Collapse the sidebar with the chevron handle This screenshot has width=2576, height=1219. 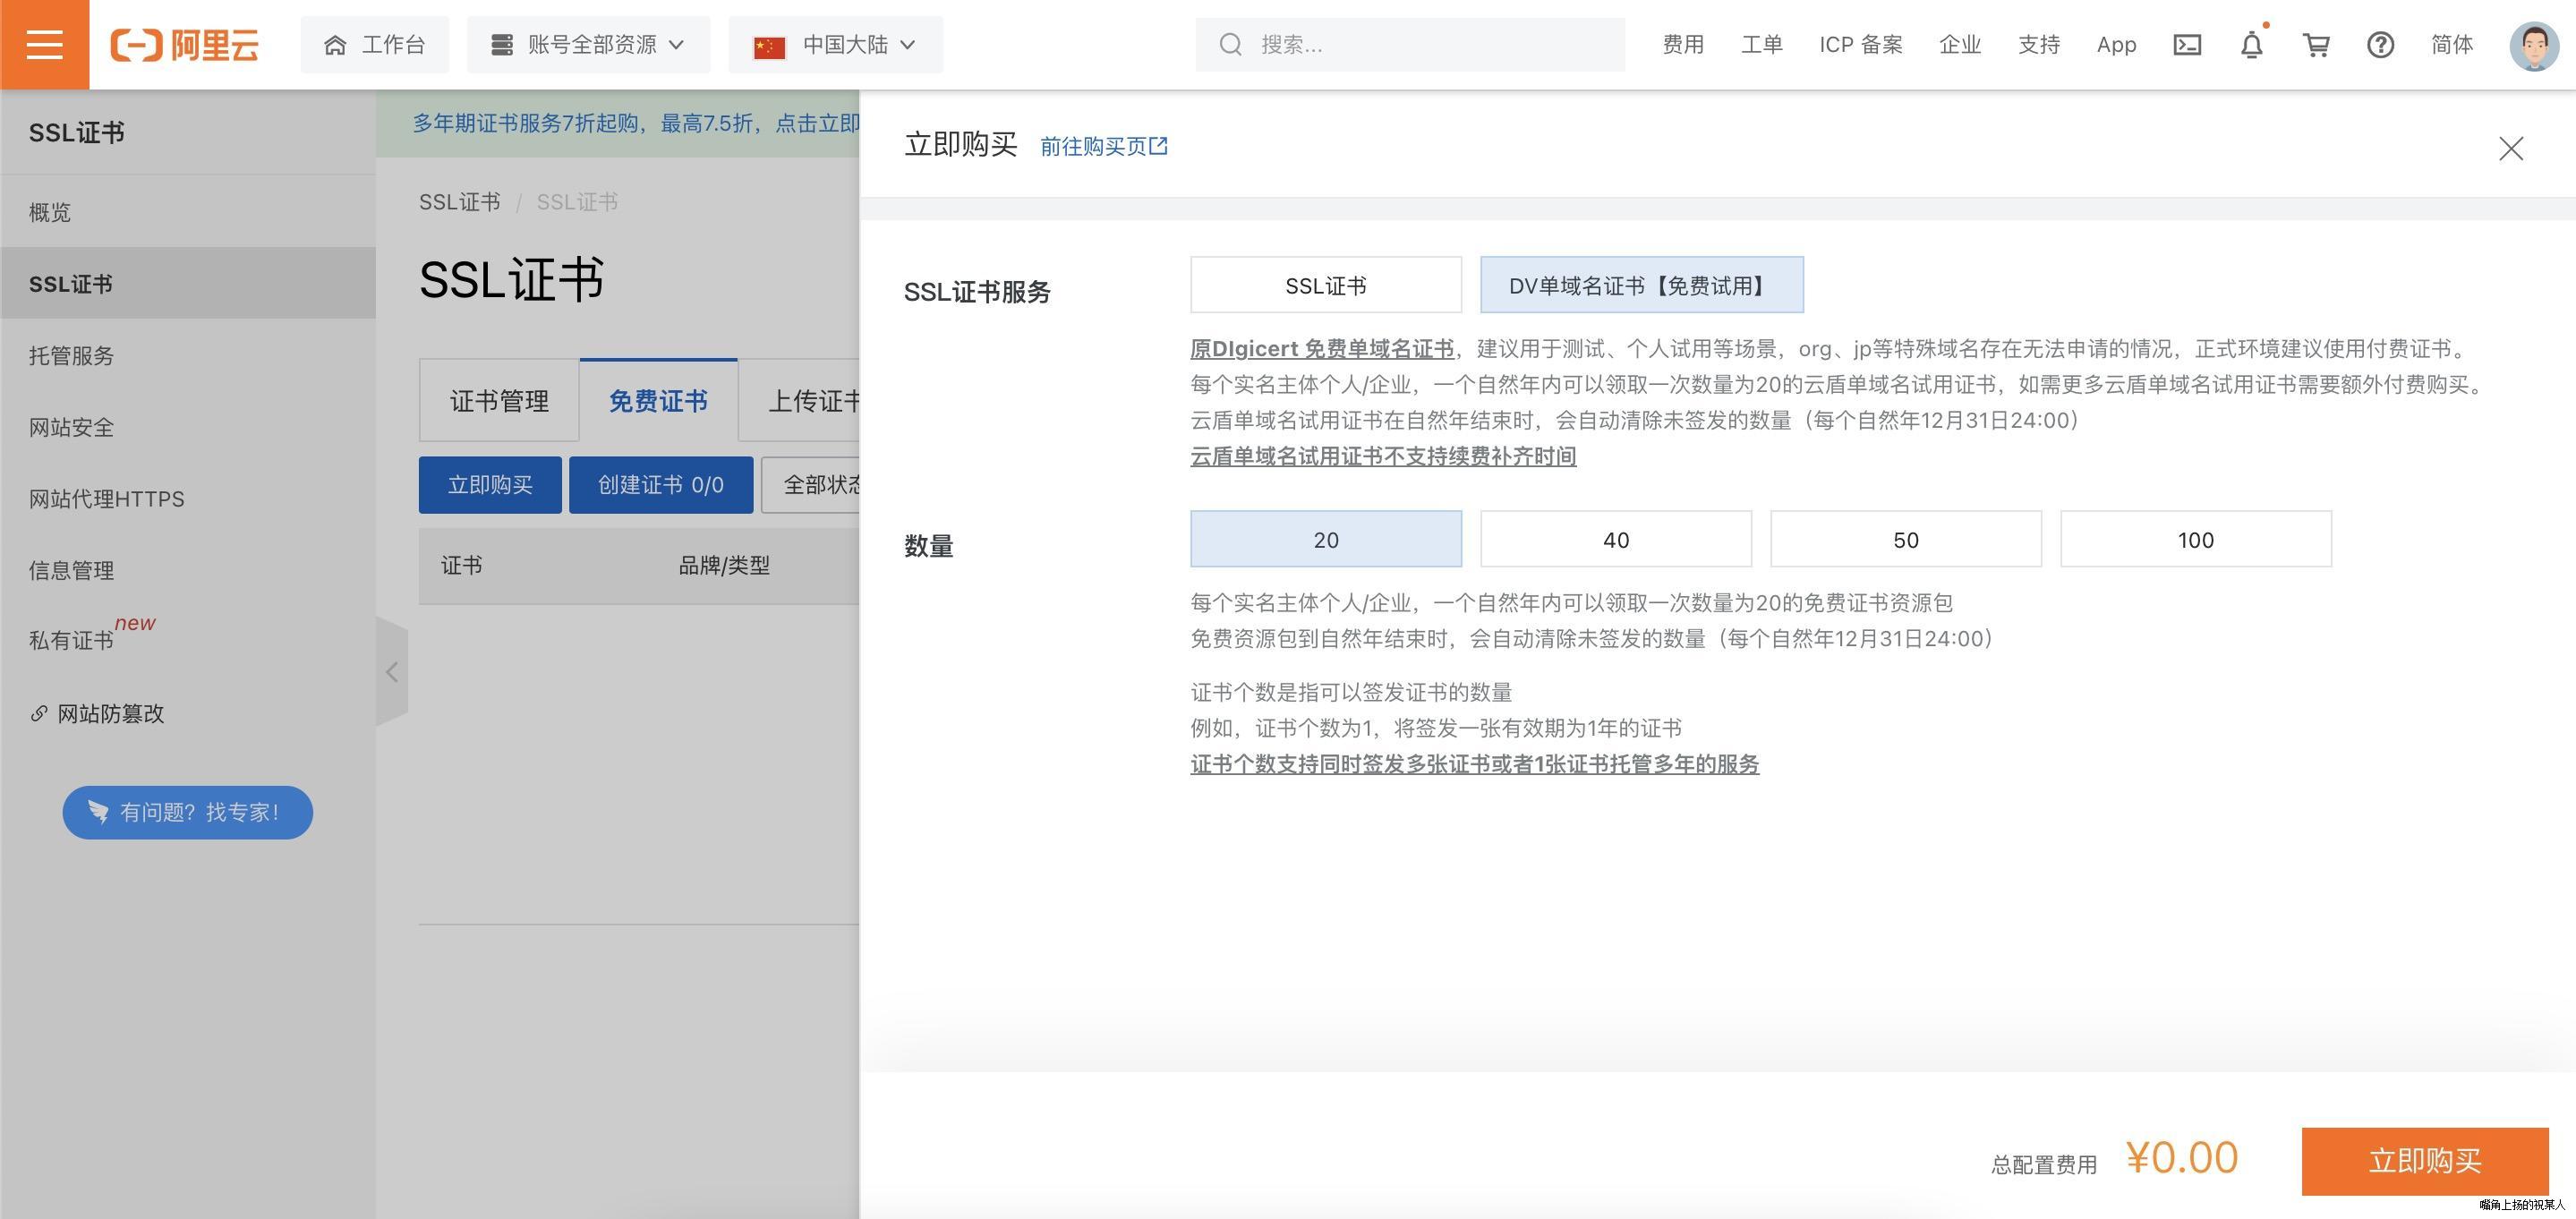click(392, 671)
